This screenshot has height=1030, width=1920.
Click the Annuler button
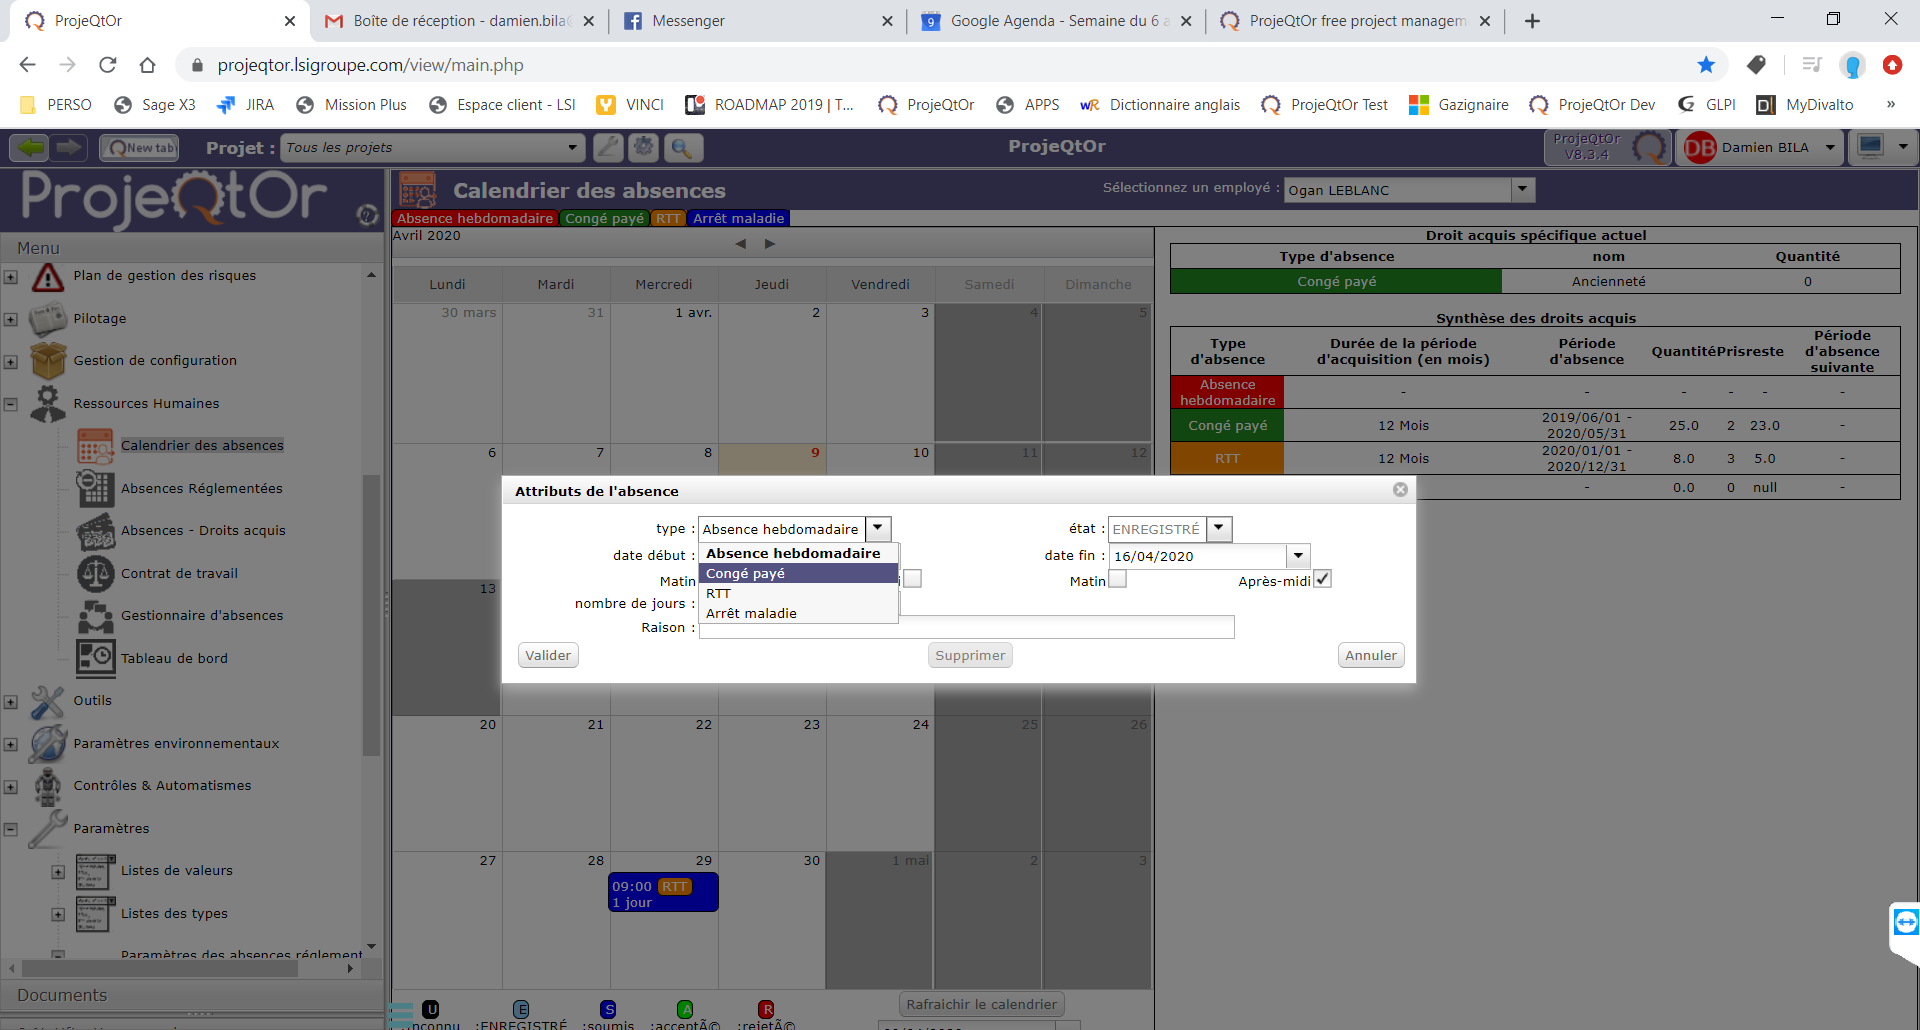pos(1370,656)
